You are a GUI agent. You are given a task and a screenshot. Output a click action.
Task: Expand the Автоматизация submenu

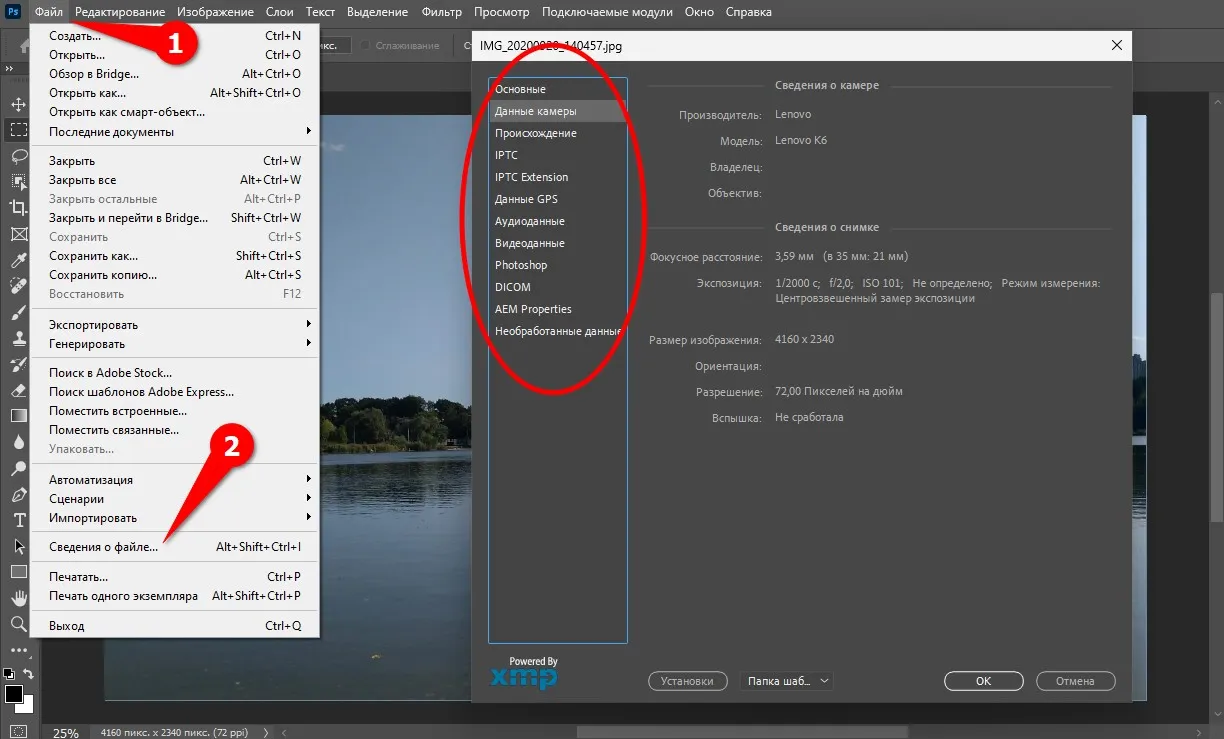(x=90, y=479)
